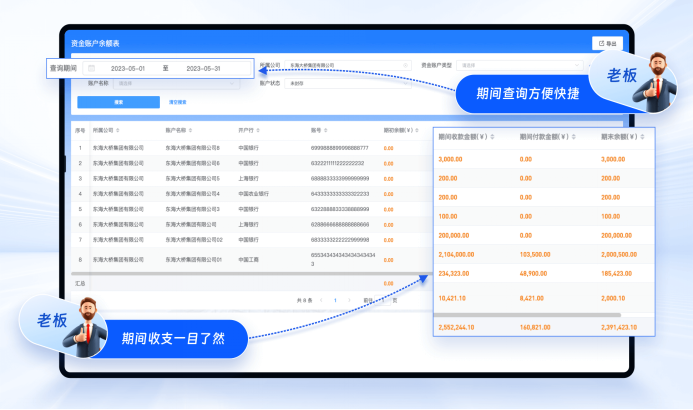This screenshot has width=693, height=410.
Task: Select page number 1 in pagination
Action: 336,300
